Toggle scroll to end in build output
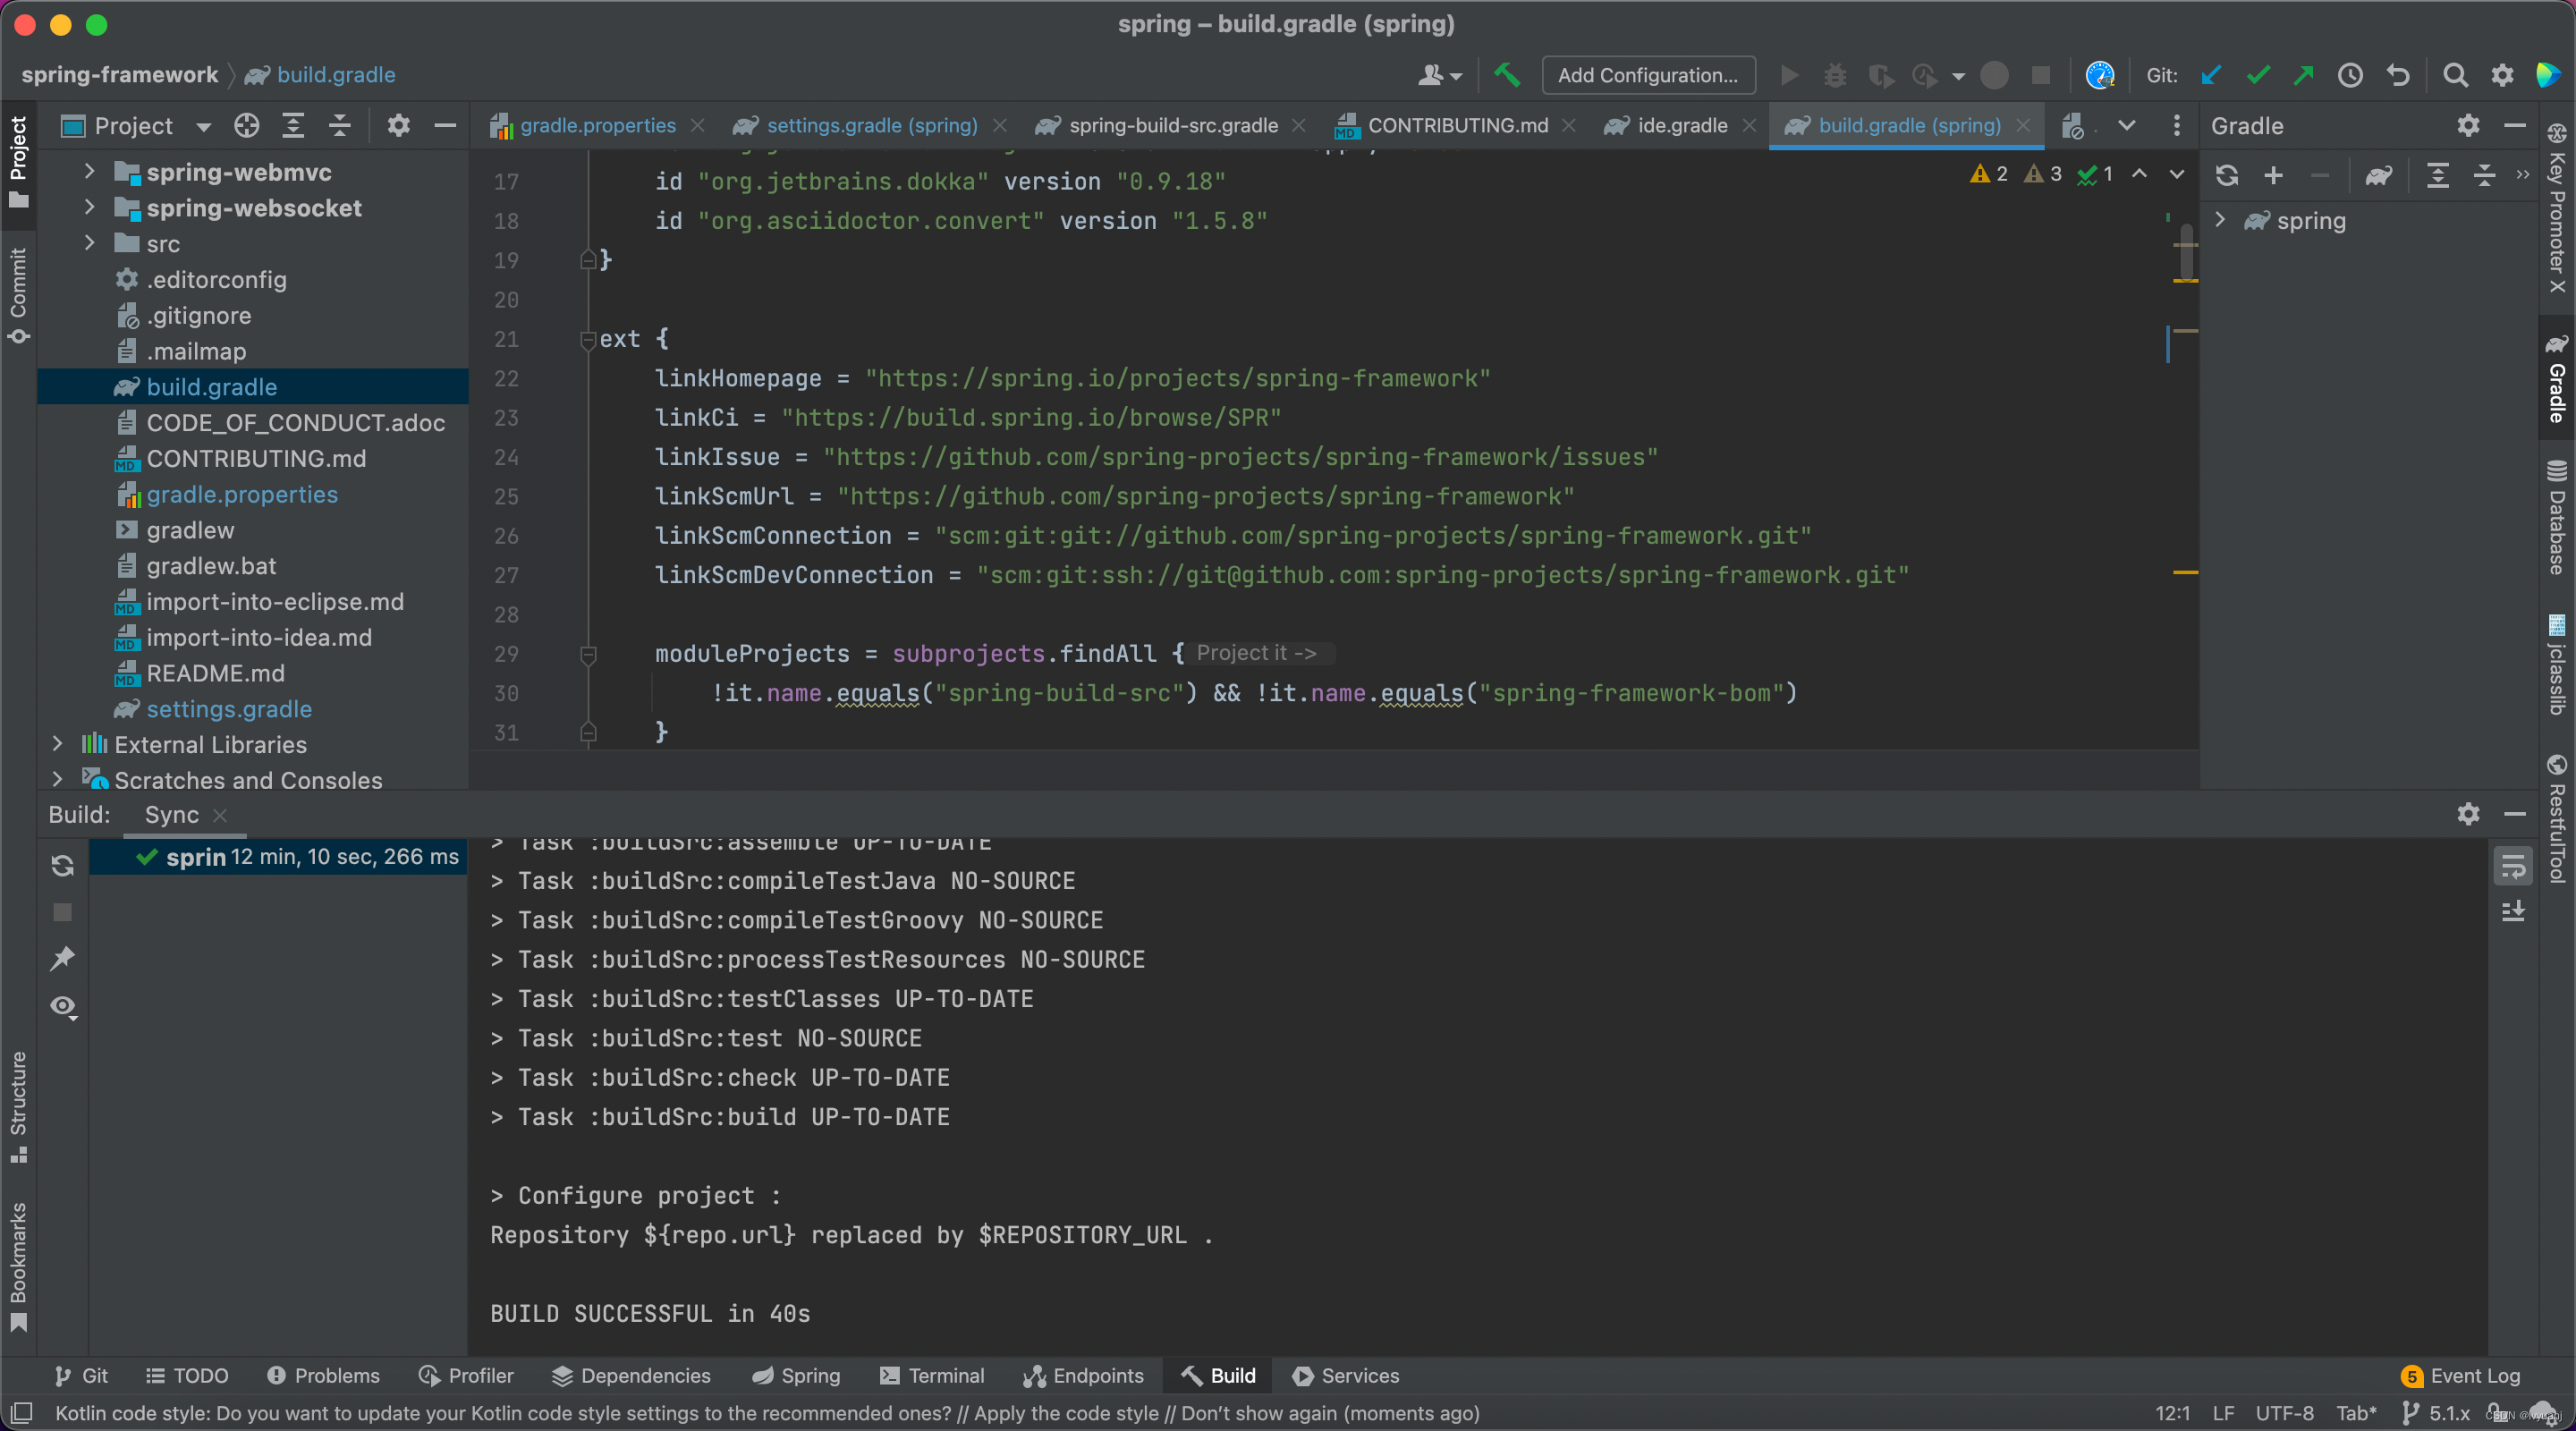Image resolution: width=2576 pixels, height=1431 pixels. point(2513,911)
